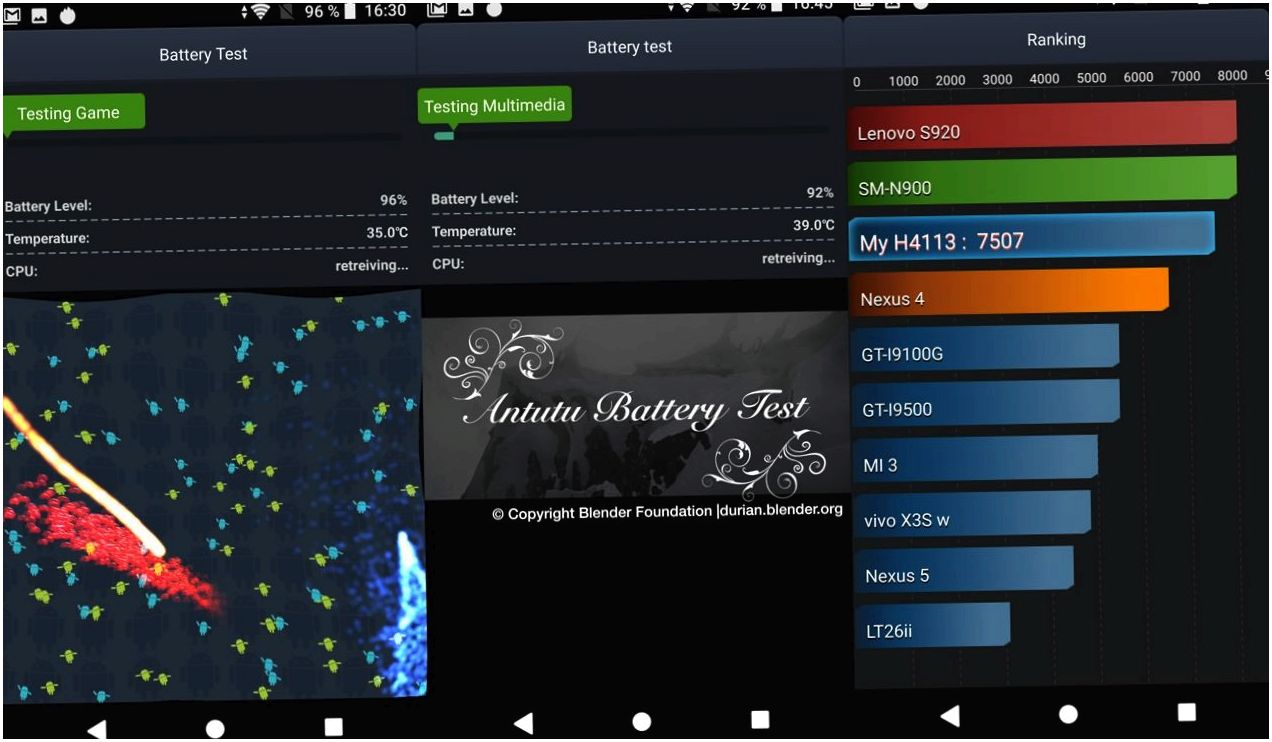This screenshot has width=1272, height=742.
Task: Select the orange Nexus 4 ranking bar
Action: [x=1009, y=293]
